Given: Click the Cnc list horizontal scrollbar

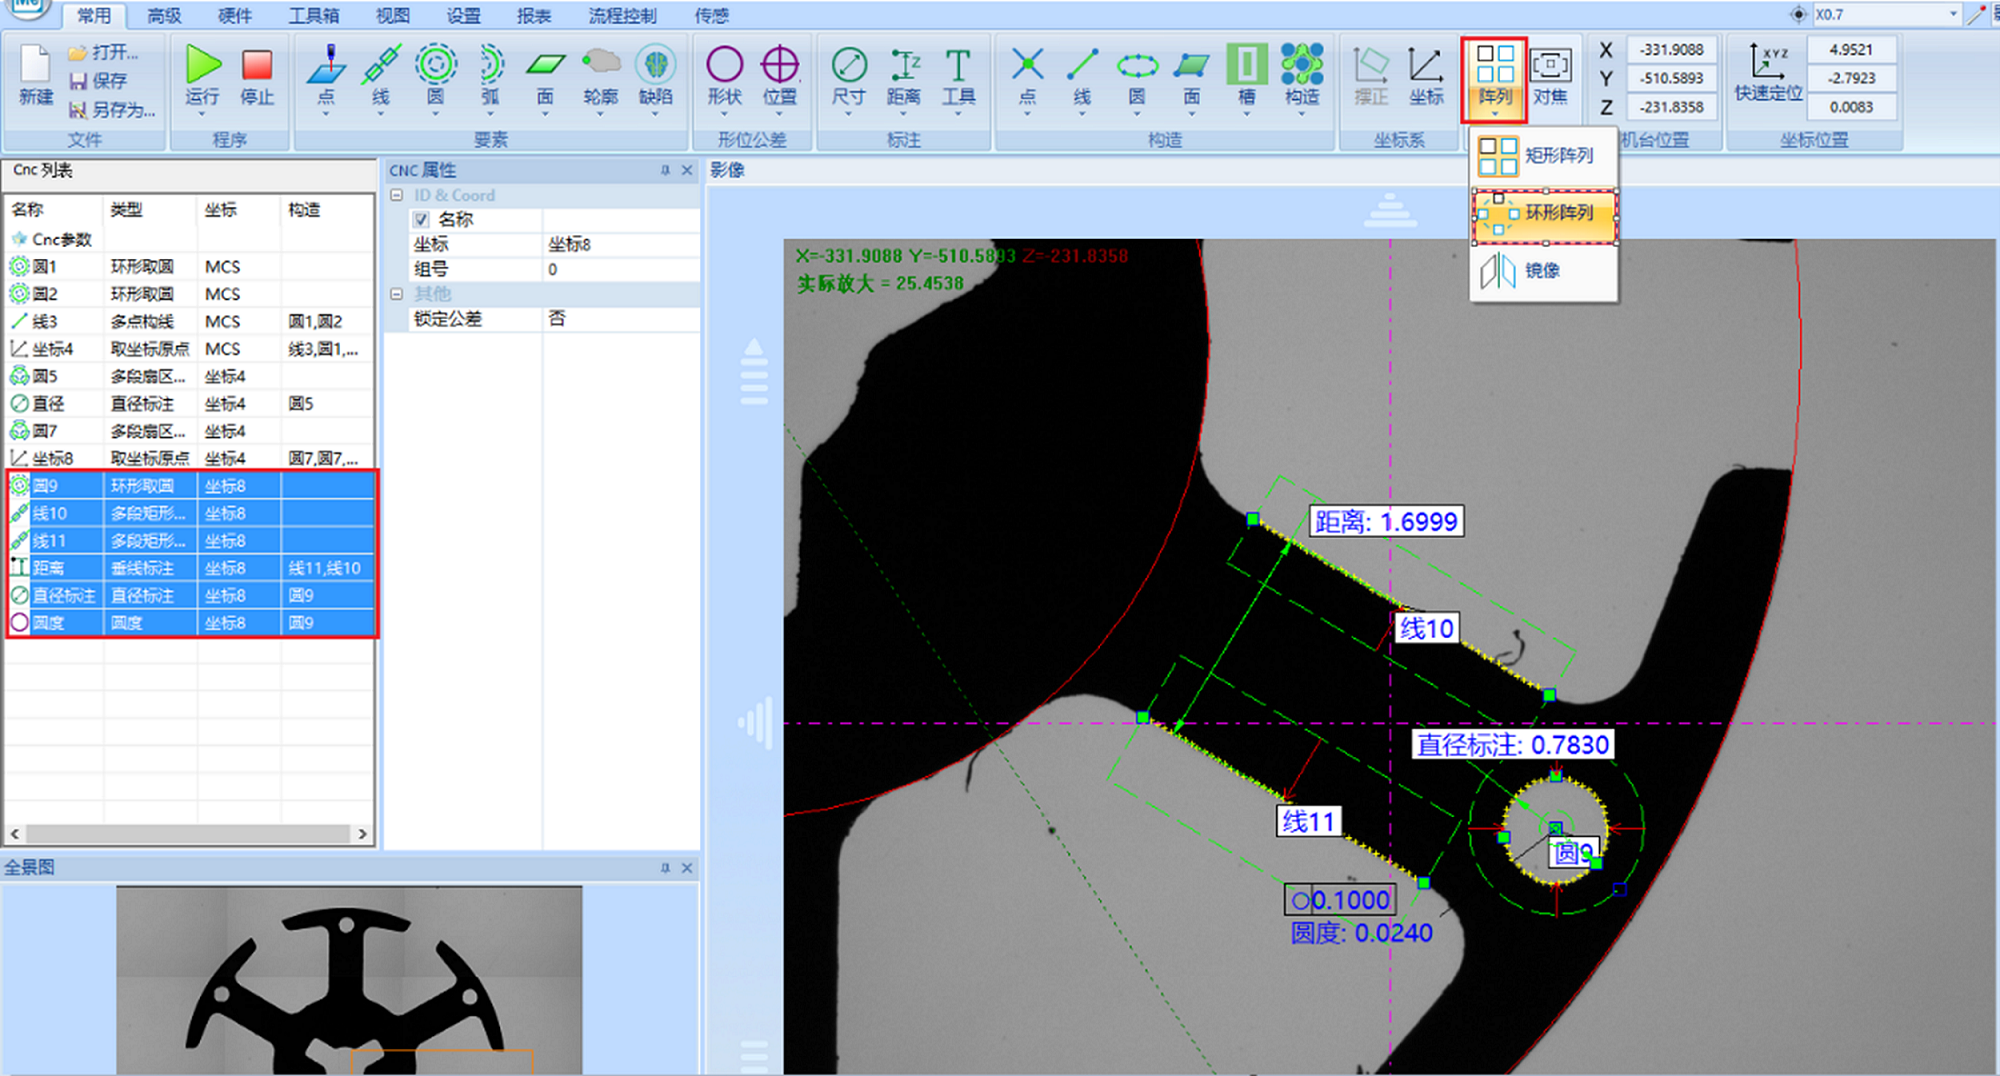Looking at the screenshot, I should [x=188, y=833].
